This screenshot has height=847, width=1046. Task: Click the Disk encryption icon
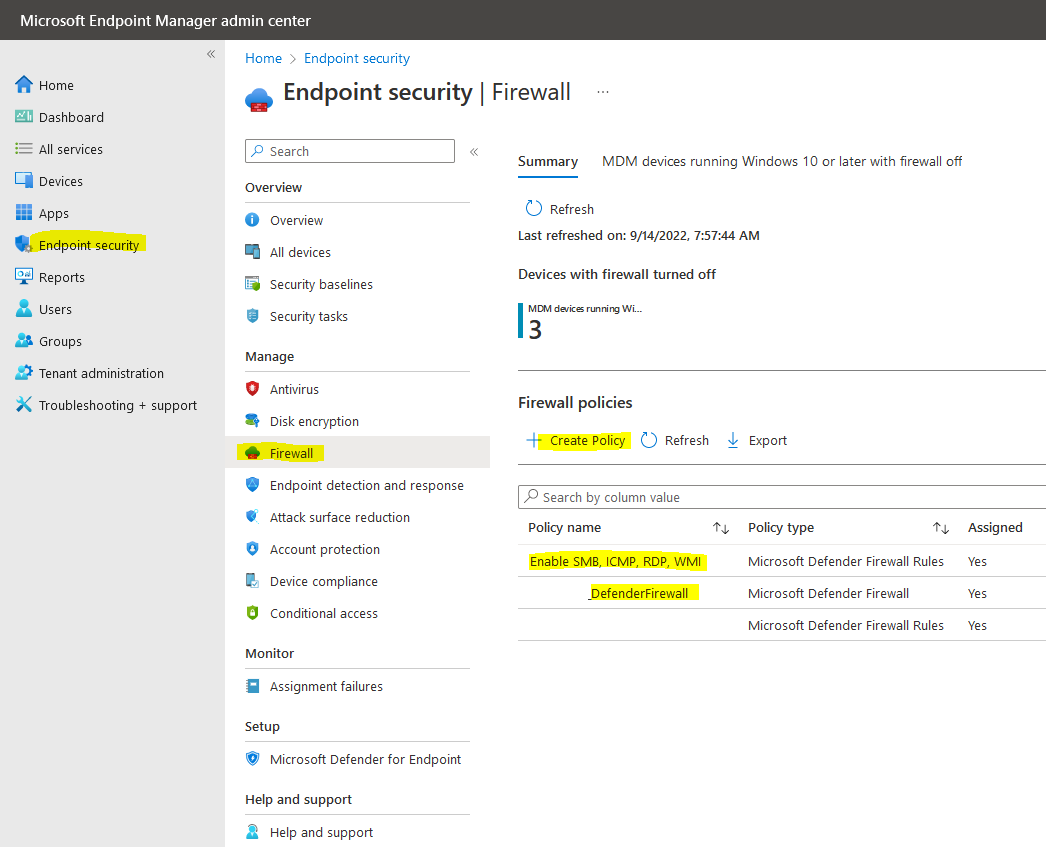click(252, 421)
